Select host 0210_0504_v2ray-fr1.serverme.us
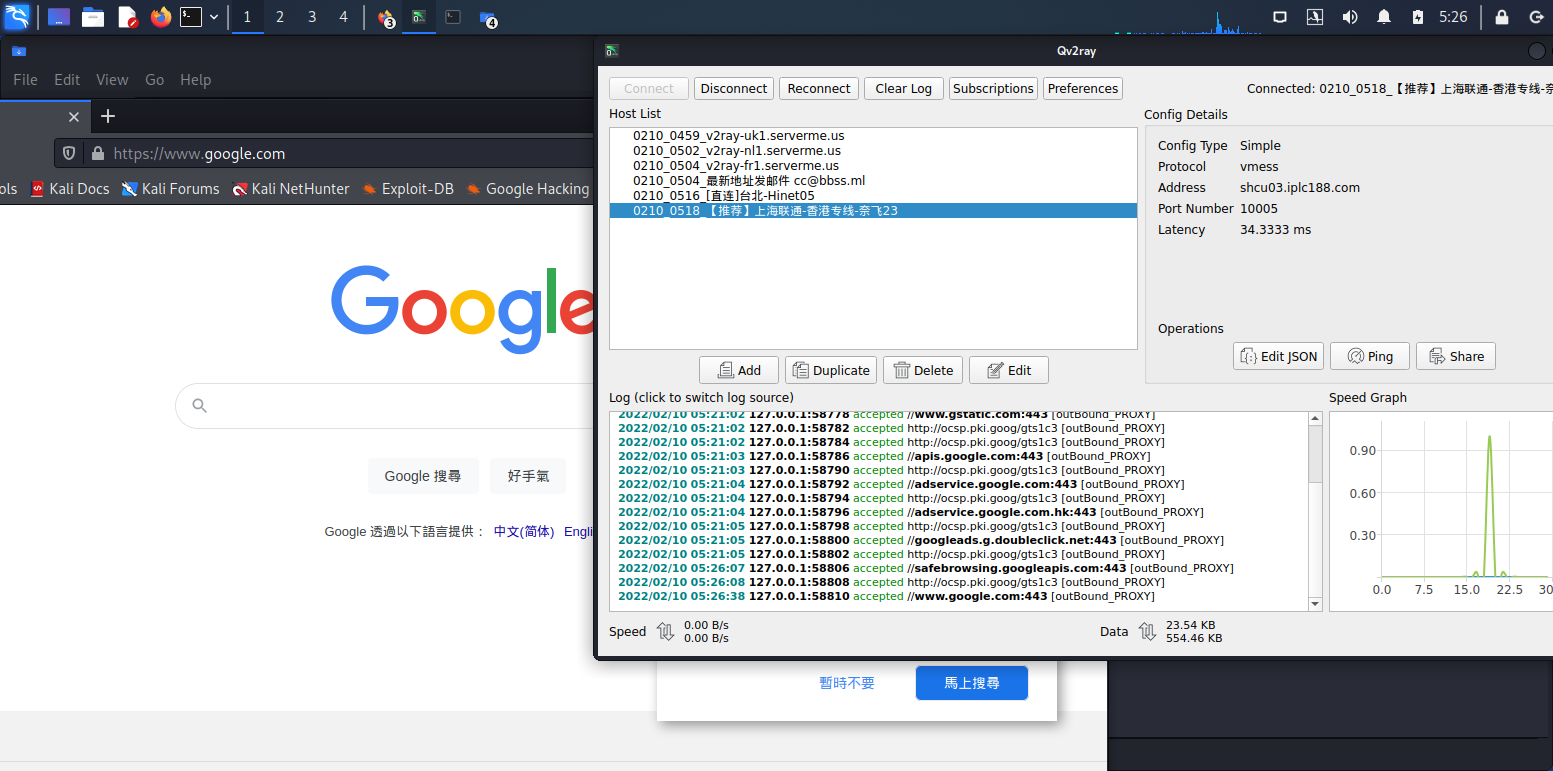 [x=873, y=165]
